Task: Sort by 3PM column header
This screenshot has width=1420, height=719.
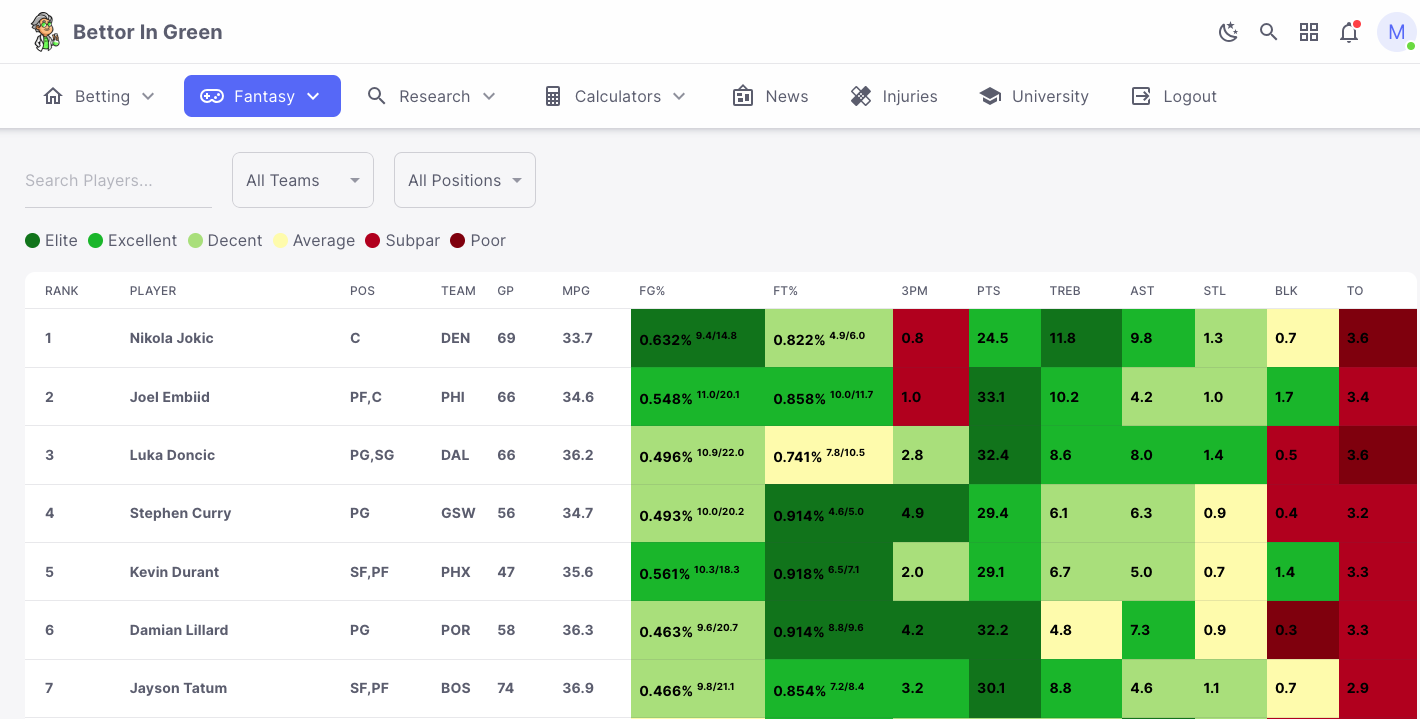Action: click(x=915, y=291)
